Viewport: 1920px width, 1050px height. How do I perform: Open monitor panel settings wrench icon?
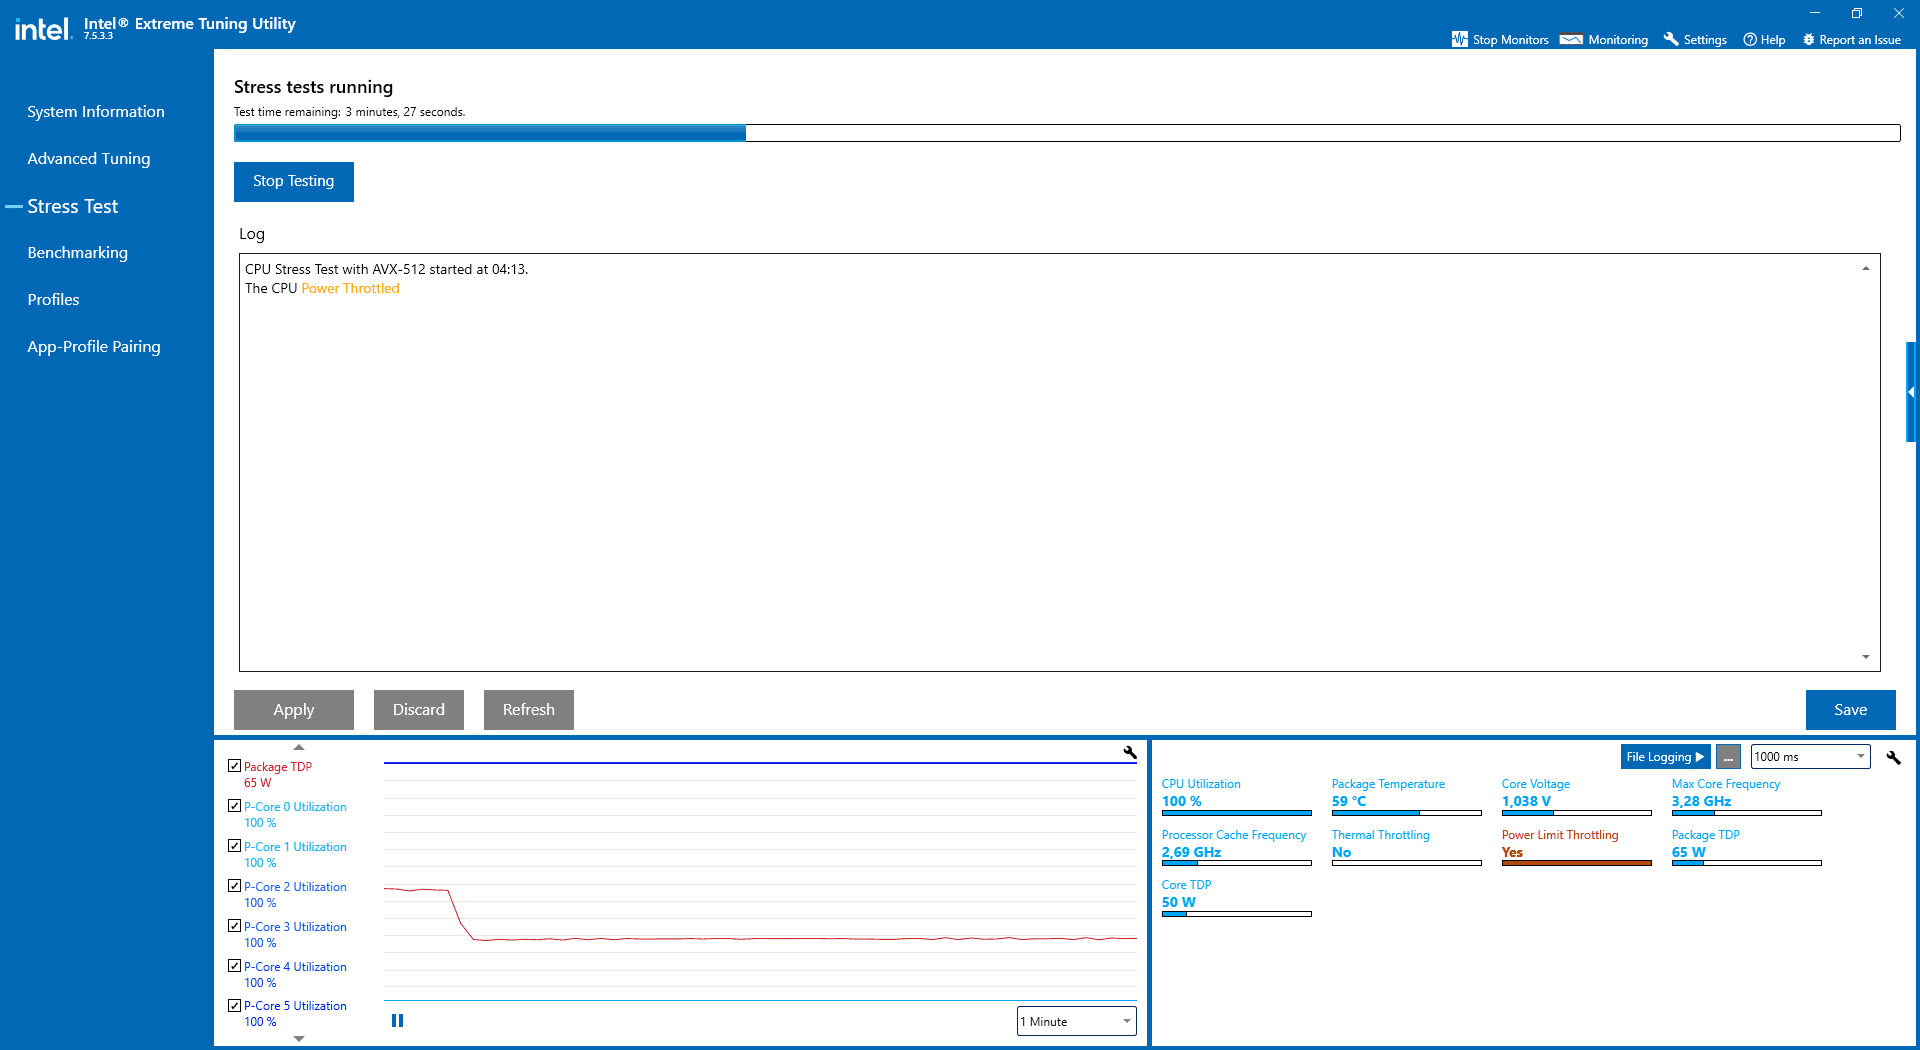coord(1893,757)
